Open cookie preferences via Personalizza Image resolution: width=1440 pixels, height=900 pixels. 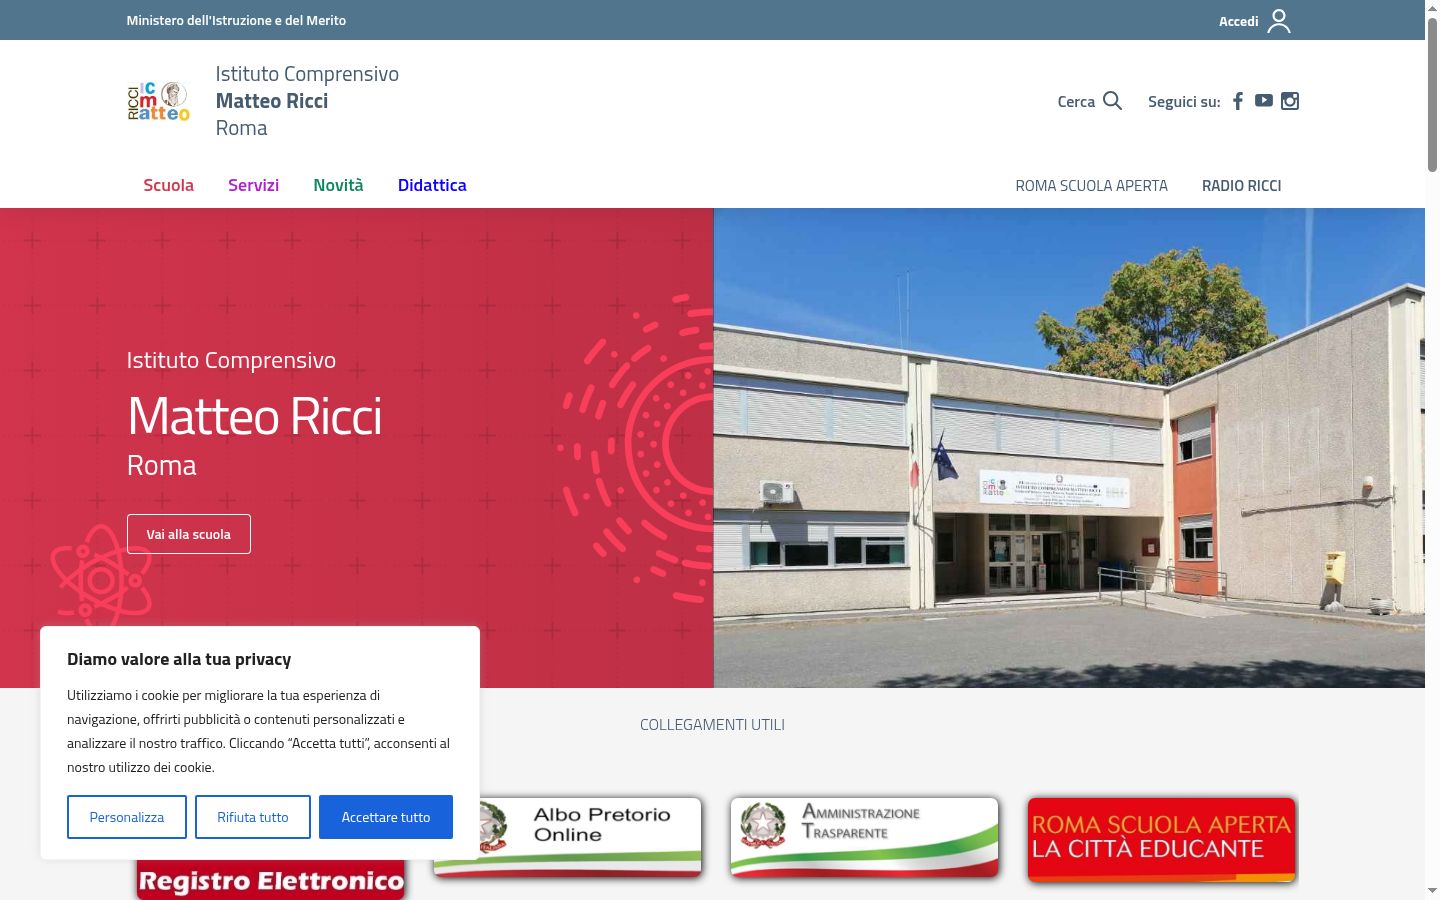click(x=127, y=817)
